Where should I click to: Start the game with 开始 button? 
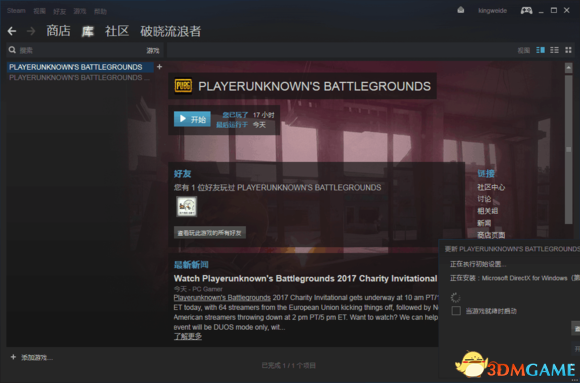[192, 119]
